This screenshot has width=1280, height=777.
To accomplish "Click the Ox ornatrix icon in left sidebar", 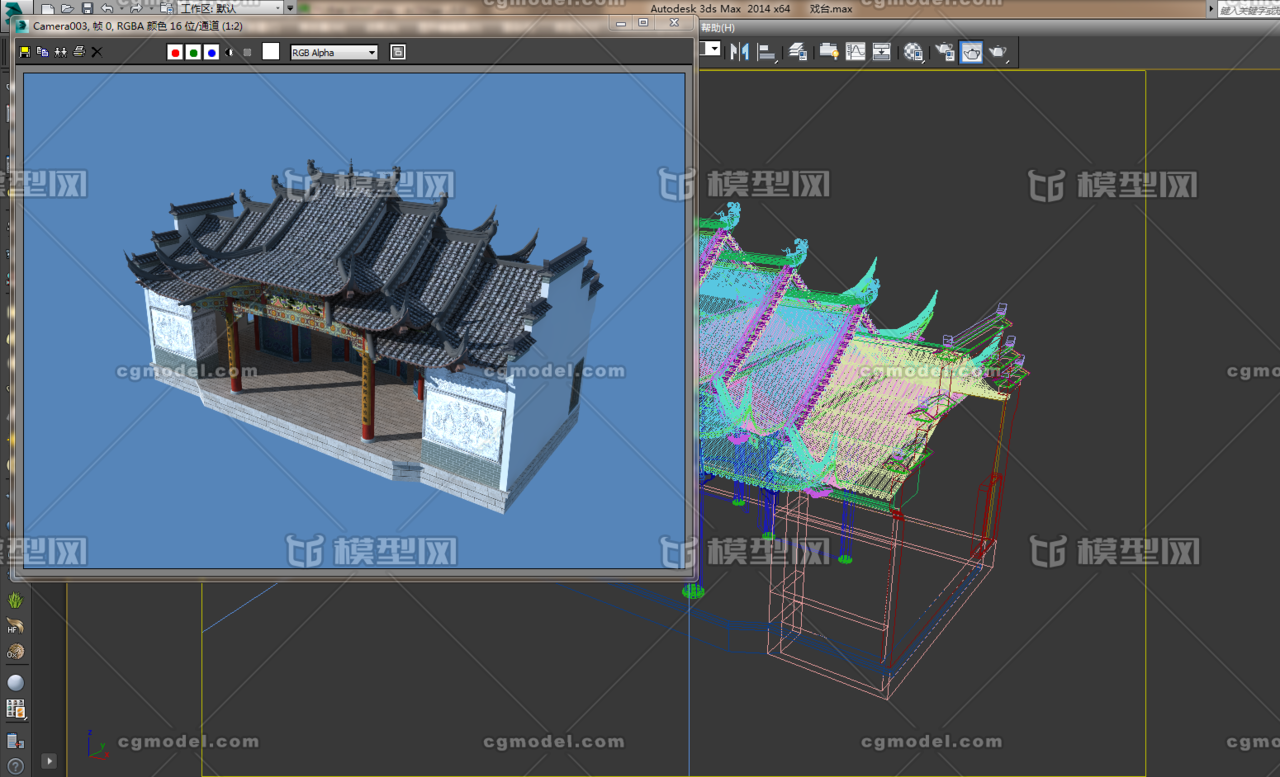I will [15, 652].
